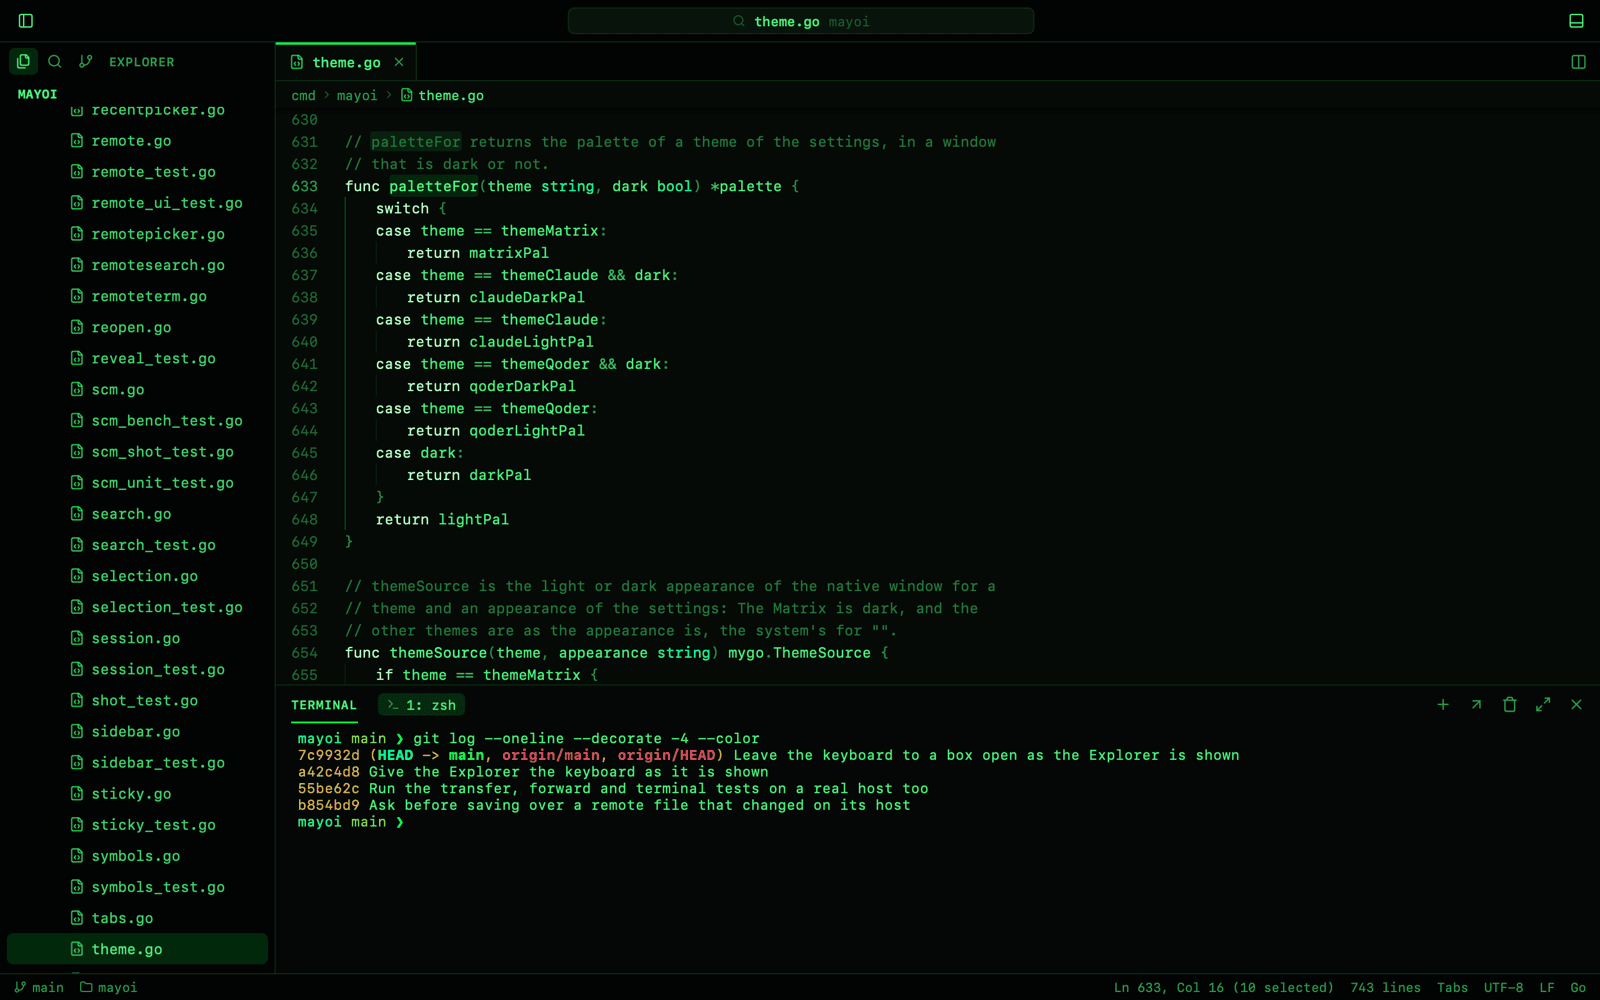Open sidebar.go in the explorer
The image size is (1600, 1000).
point(136,732)
